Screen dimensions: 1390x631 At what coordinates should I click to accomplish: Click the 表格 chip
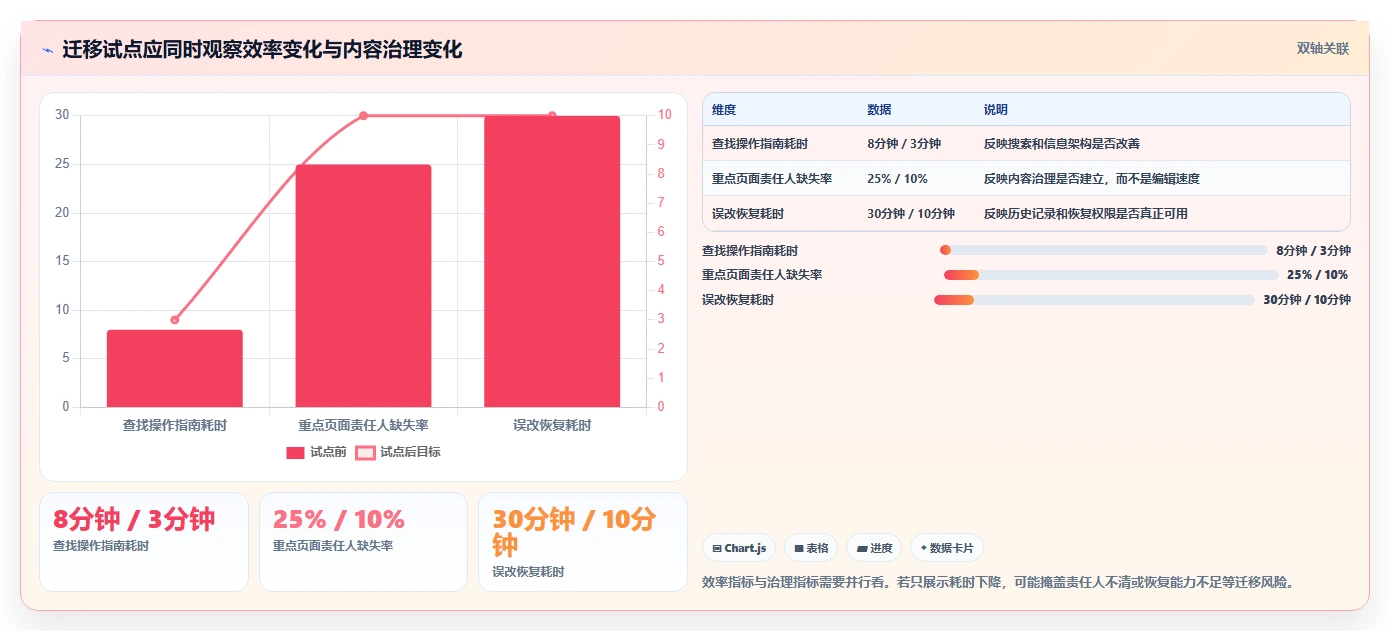coord(811,548)
